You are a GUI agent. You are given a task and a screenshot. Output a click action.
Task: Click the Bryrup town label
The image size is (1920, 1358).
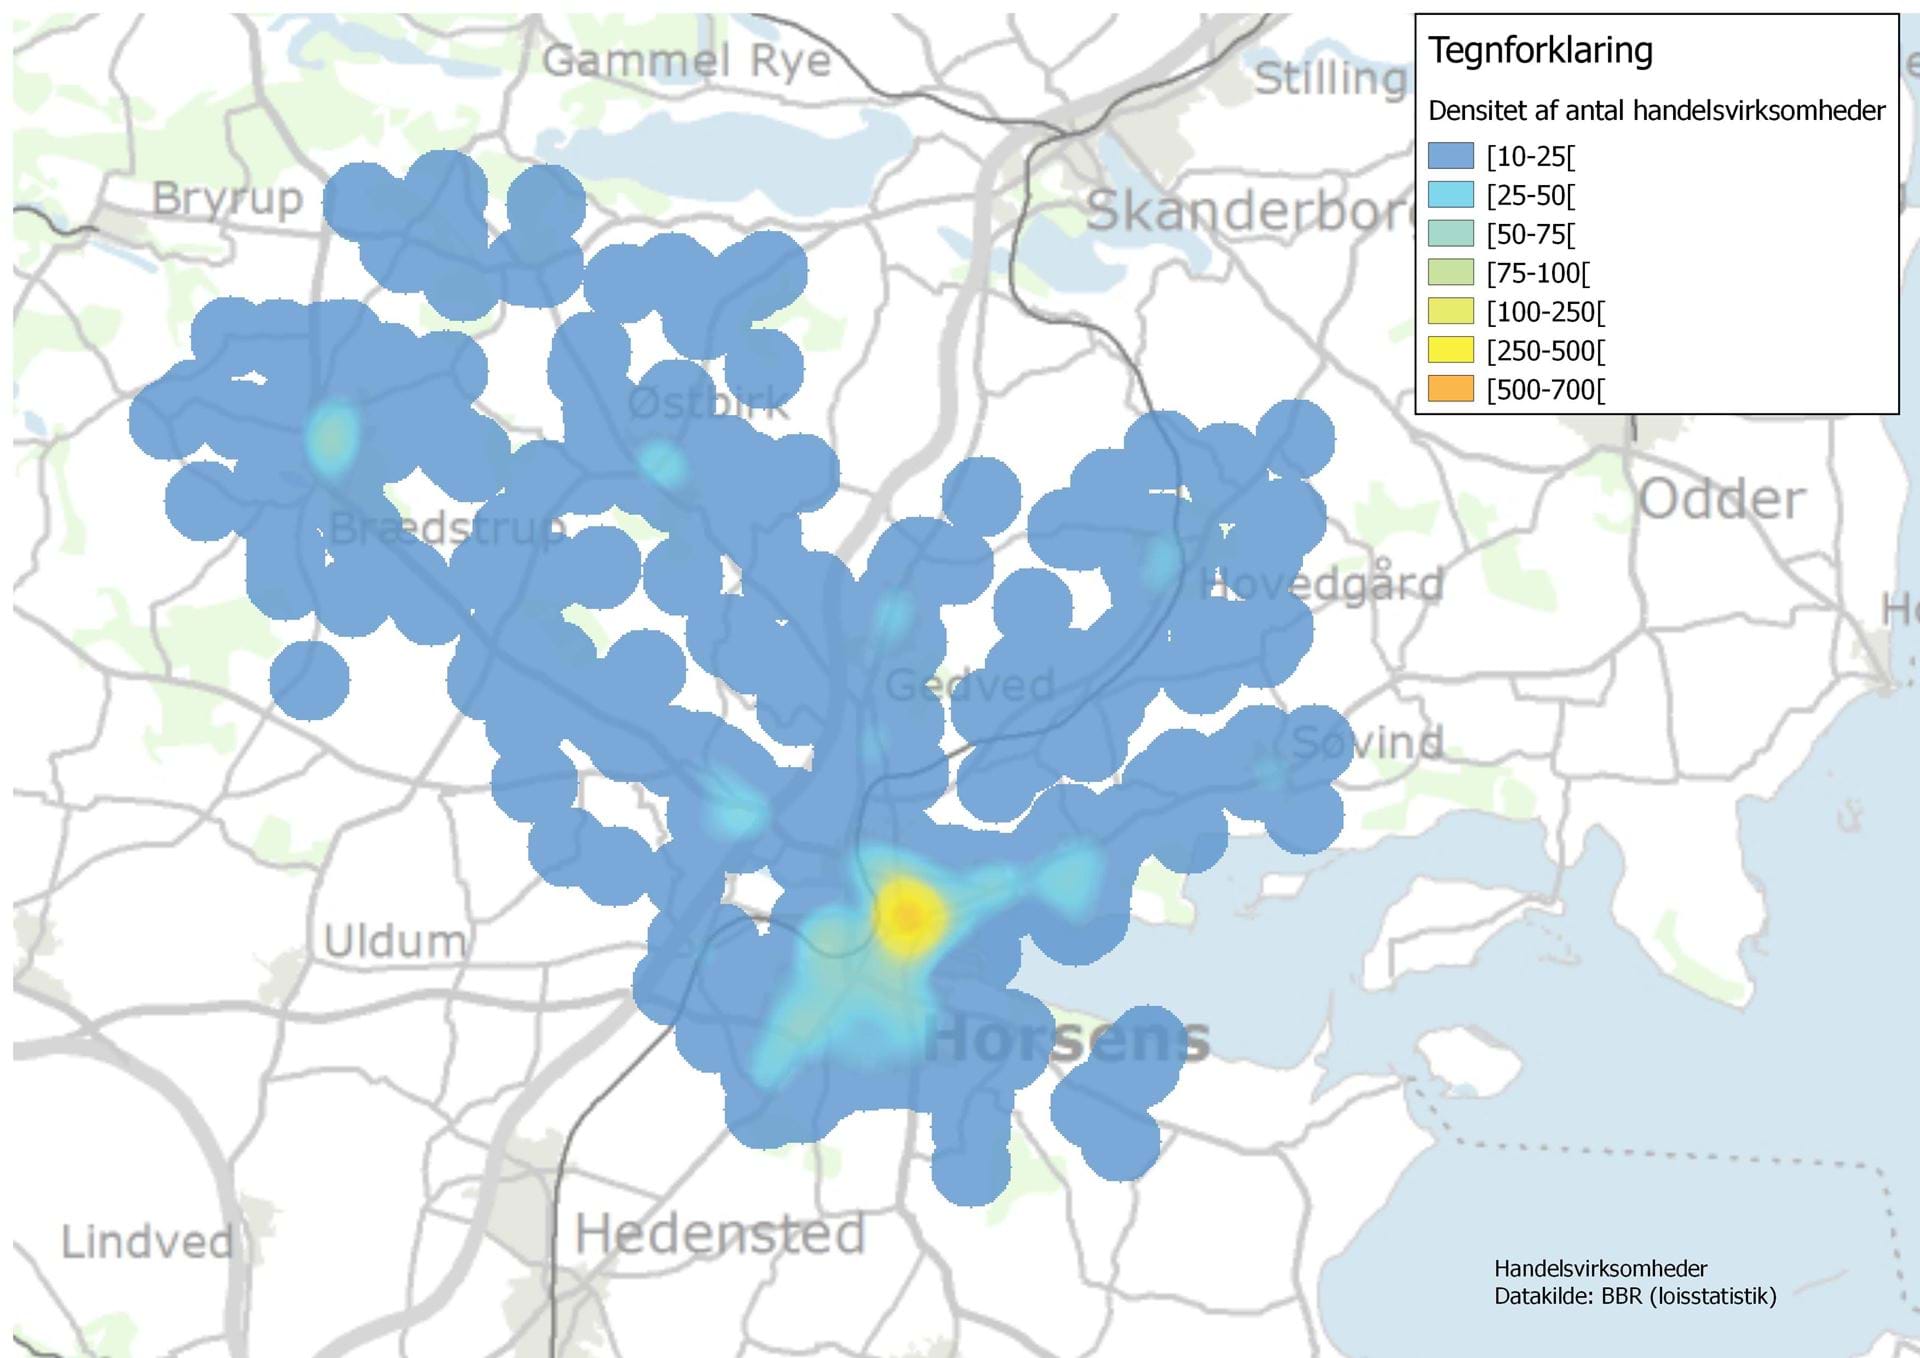pyautogui.click(x=227, y=198)
